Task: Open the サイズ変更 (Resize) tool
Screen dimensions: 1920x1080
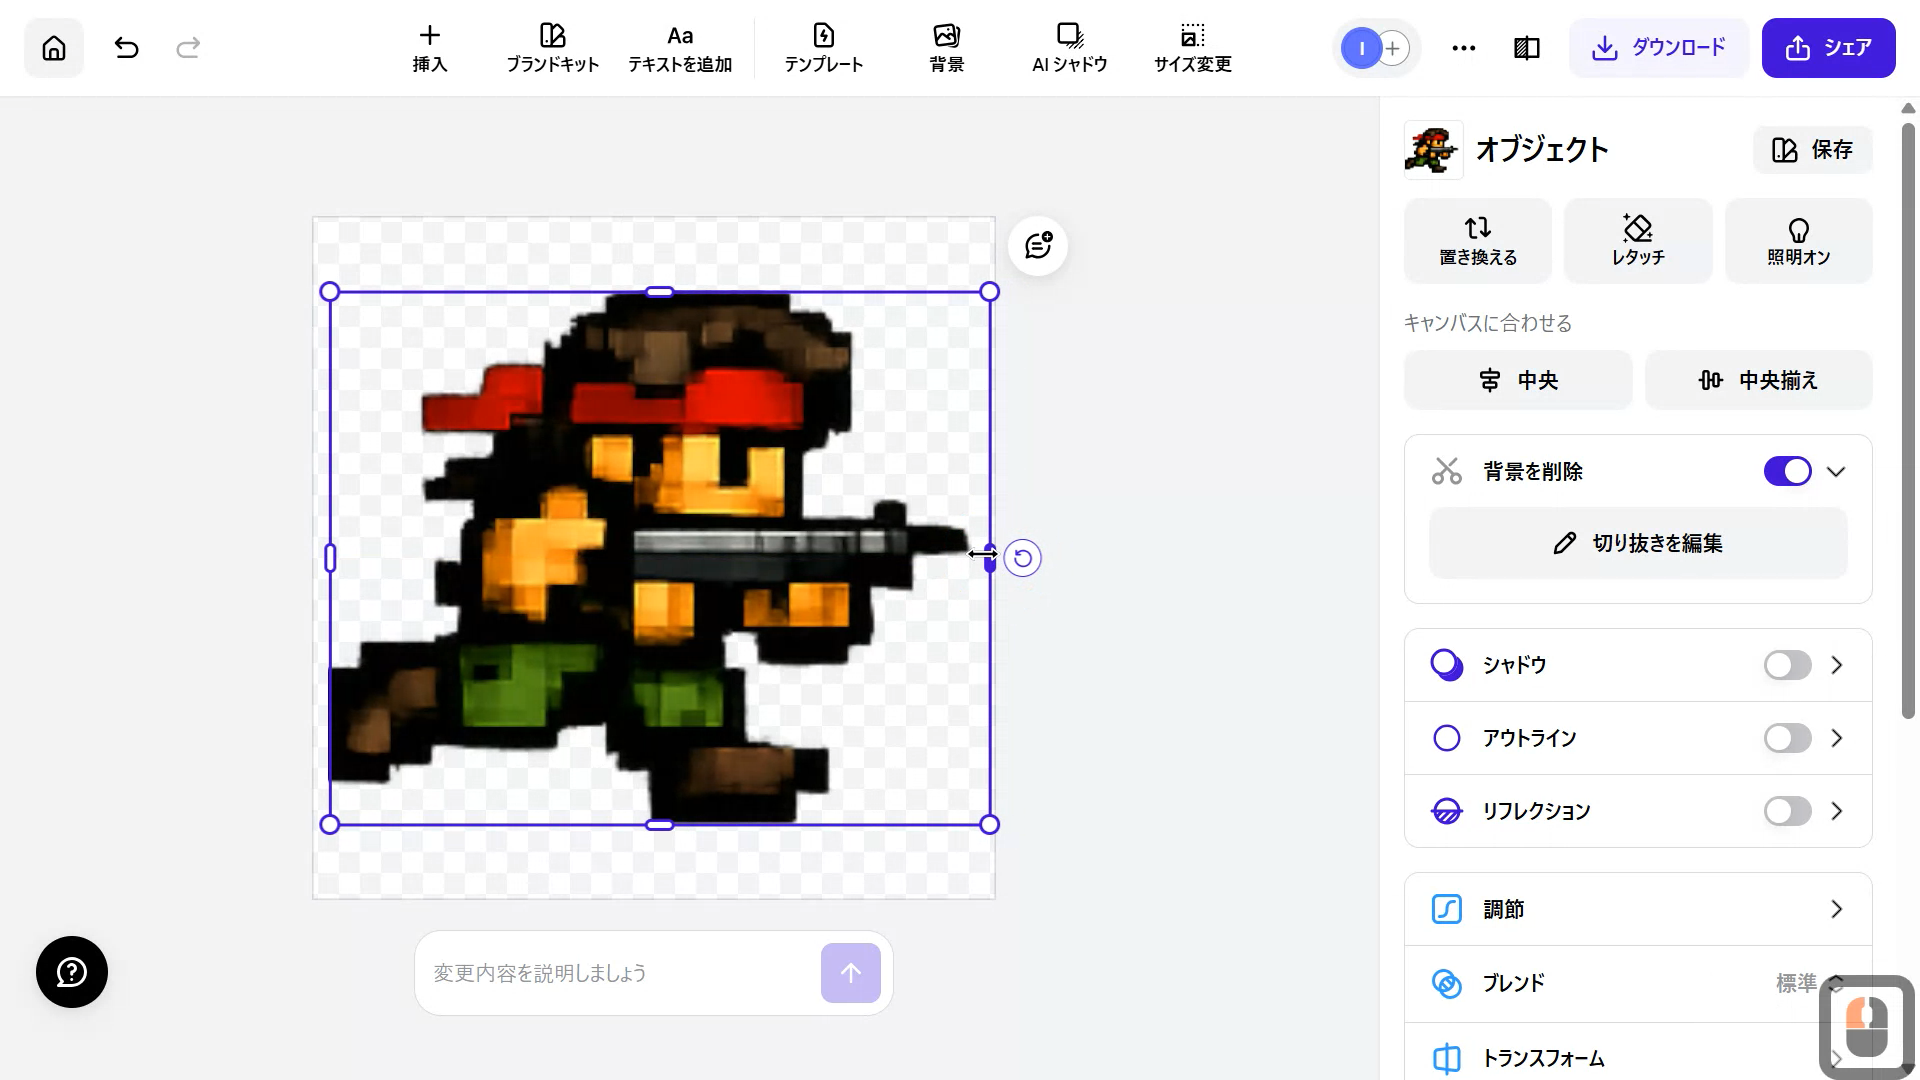Action: coord(1192,48)
